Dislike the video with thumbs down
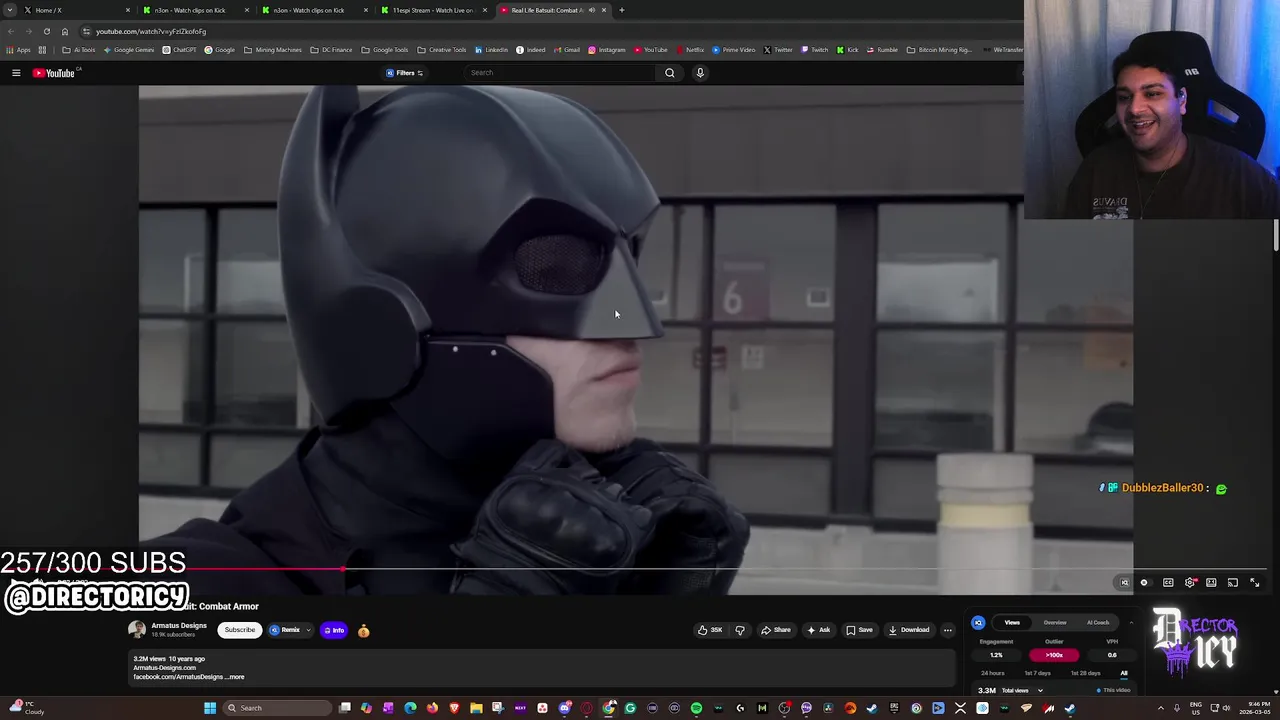Viewport: 1280px width, 720px height. click(x=740, y=630)
